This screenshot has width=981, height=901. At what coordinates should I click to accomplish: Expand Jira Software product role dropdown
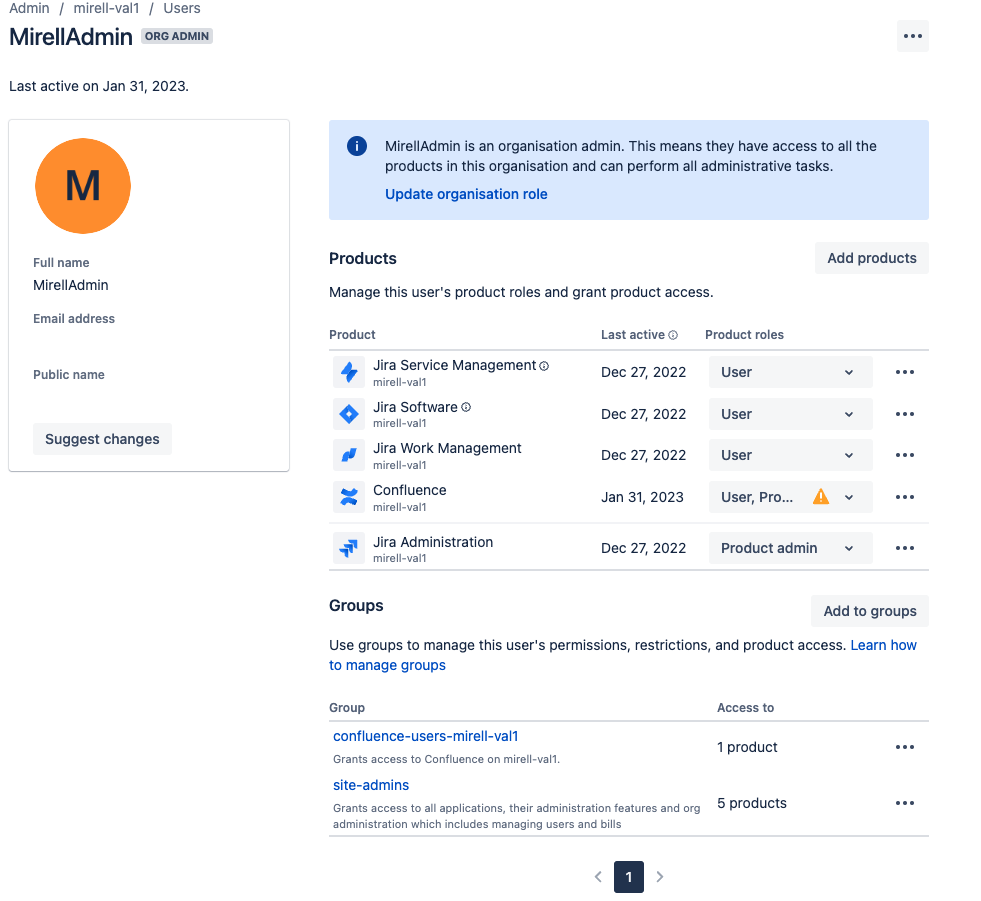tap(791, 414)
